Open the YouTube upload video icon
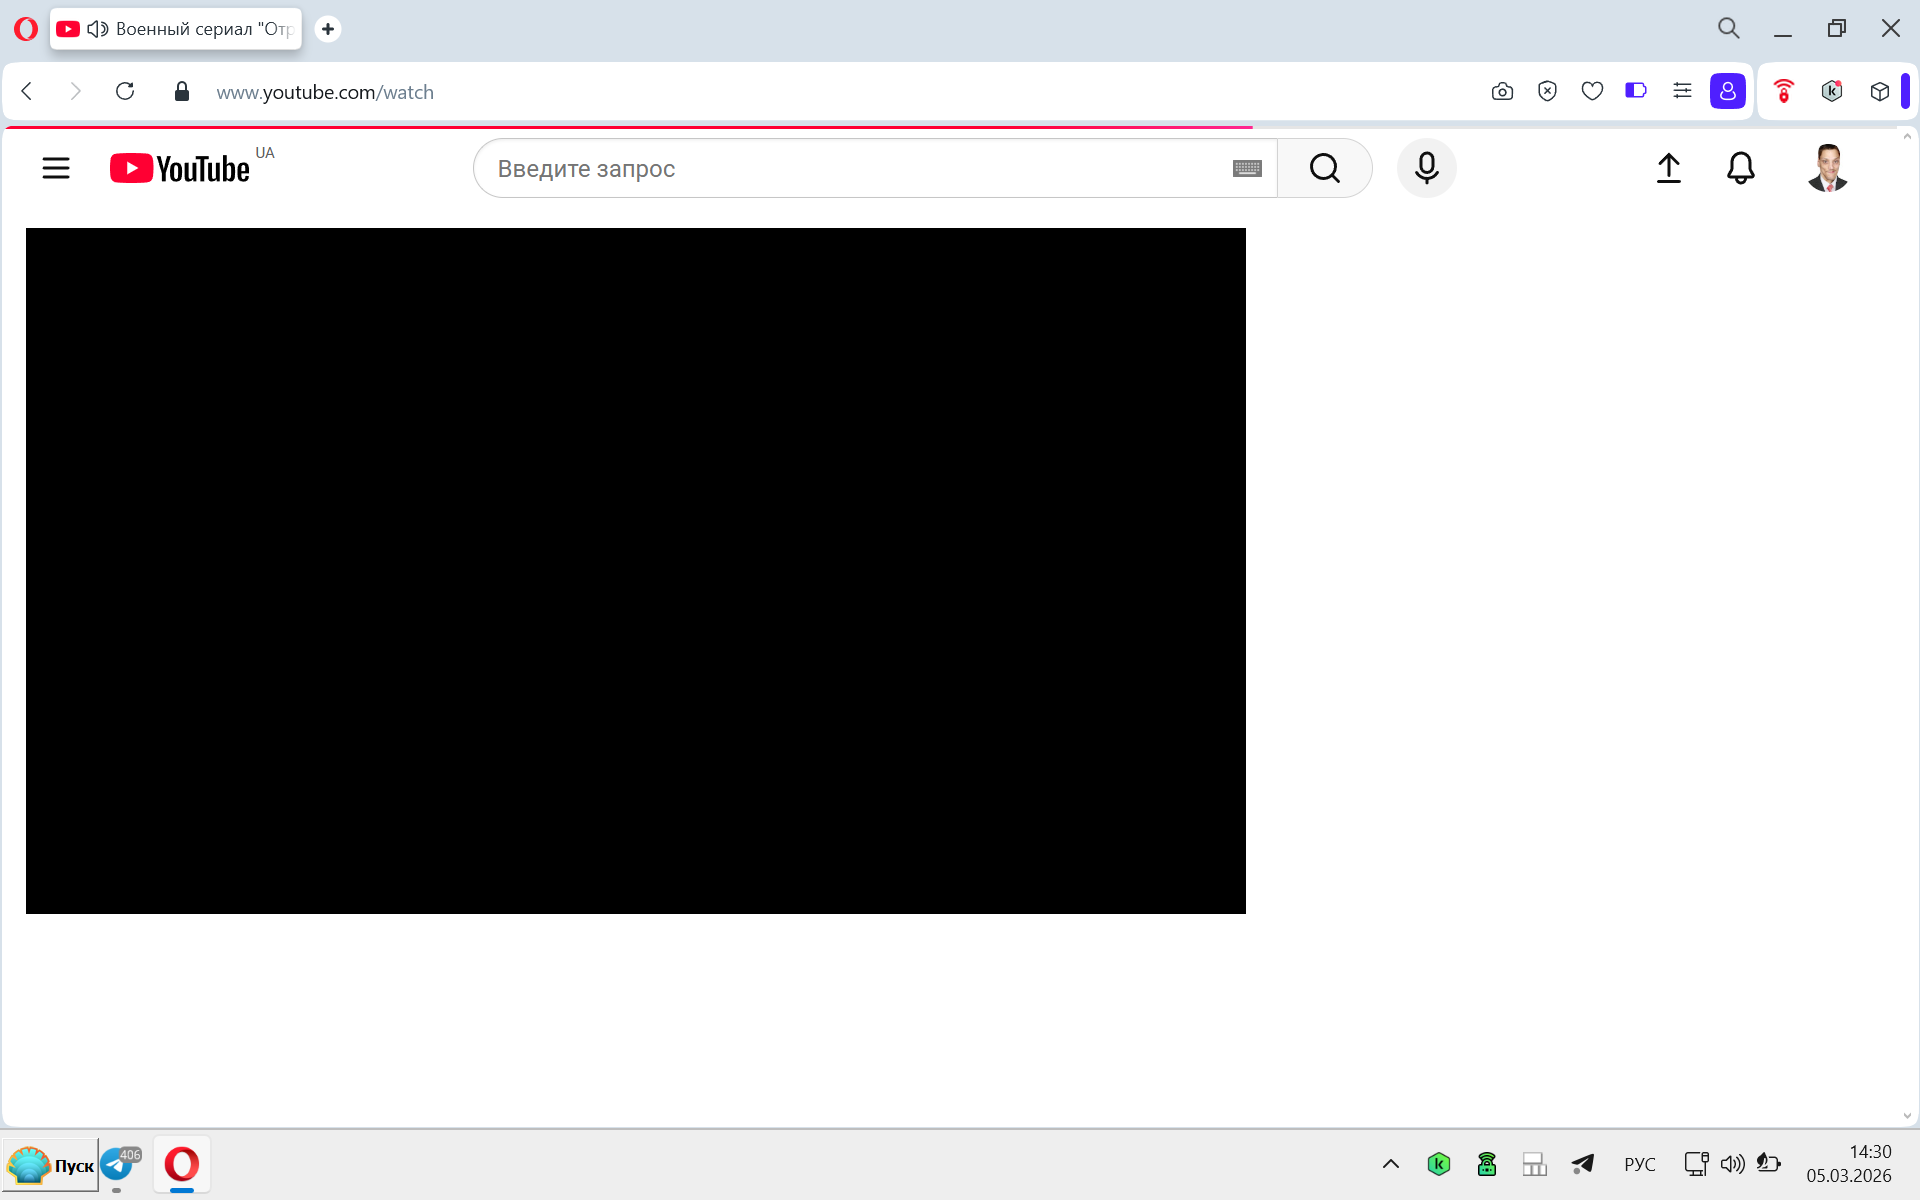The height and width of the screenshot is (1200, 1920). tap(1668, 168)
